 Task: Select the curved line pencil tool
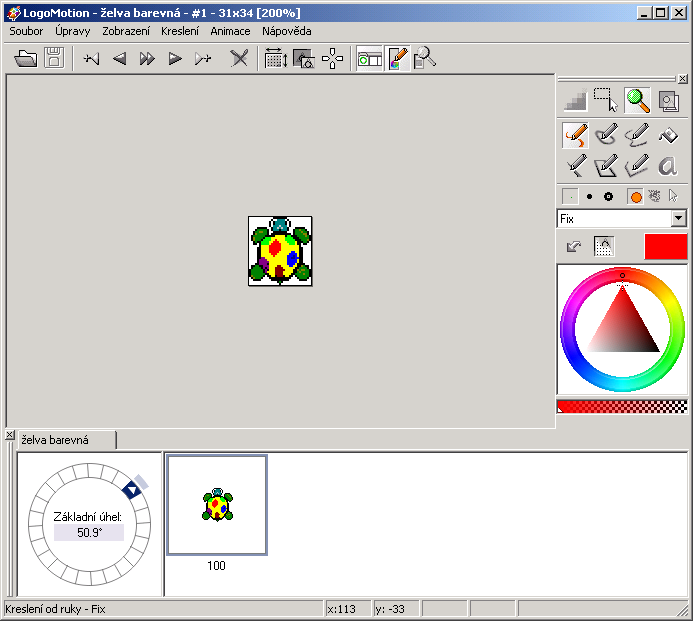pos(637,134)
